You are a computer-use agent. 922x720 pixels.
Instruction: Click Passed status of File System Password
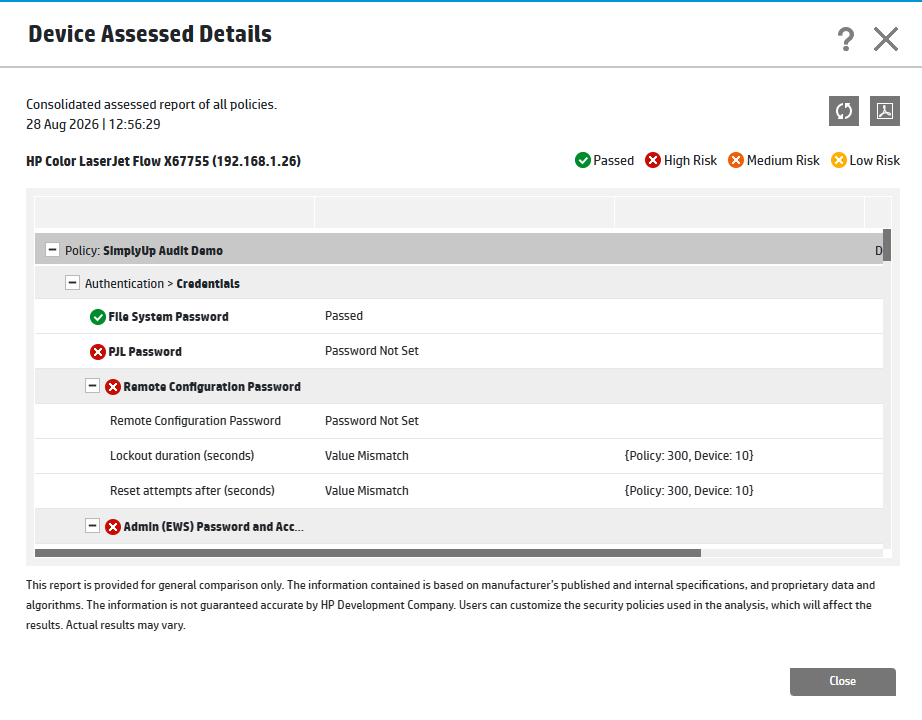(344, 316)
